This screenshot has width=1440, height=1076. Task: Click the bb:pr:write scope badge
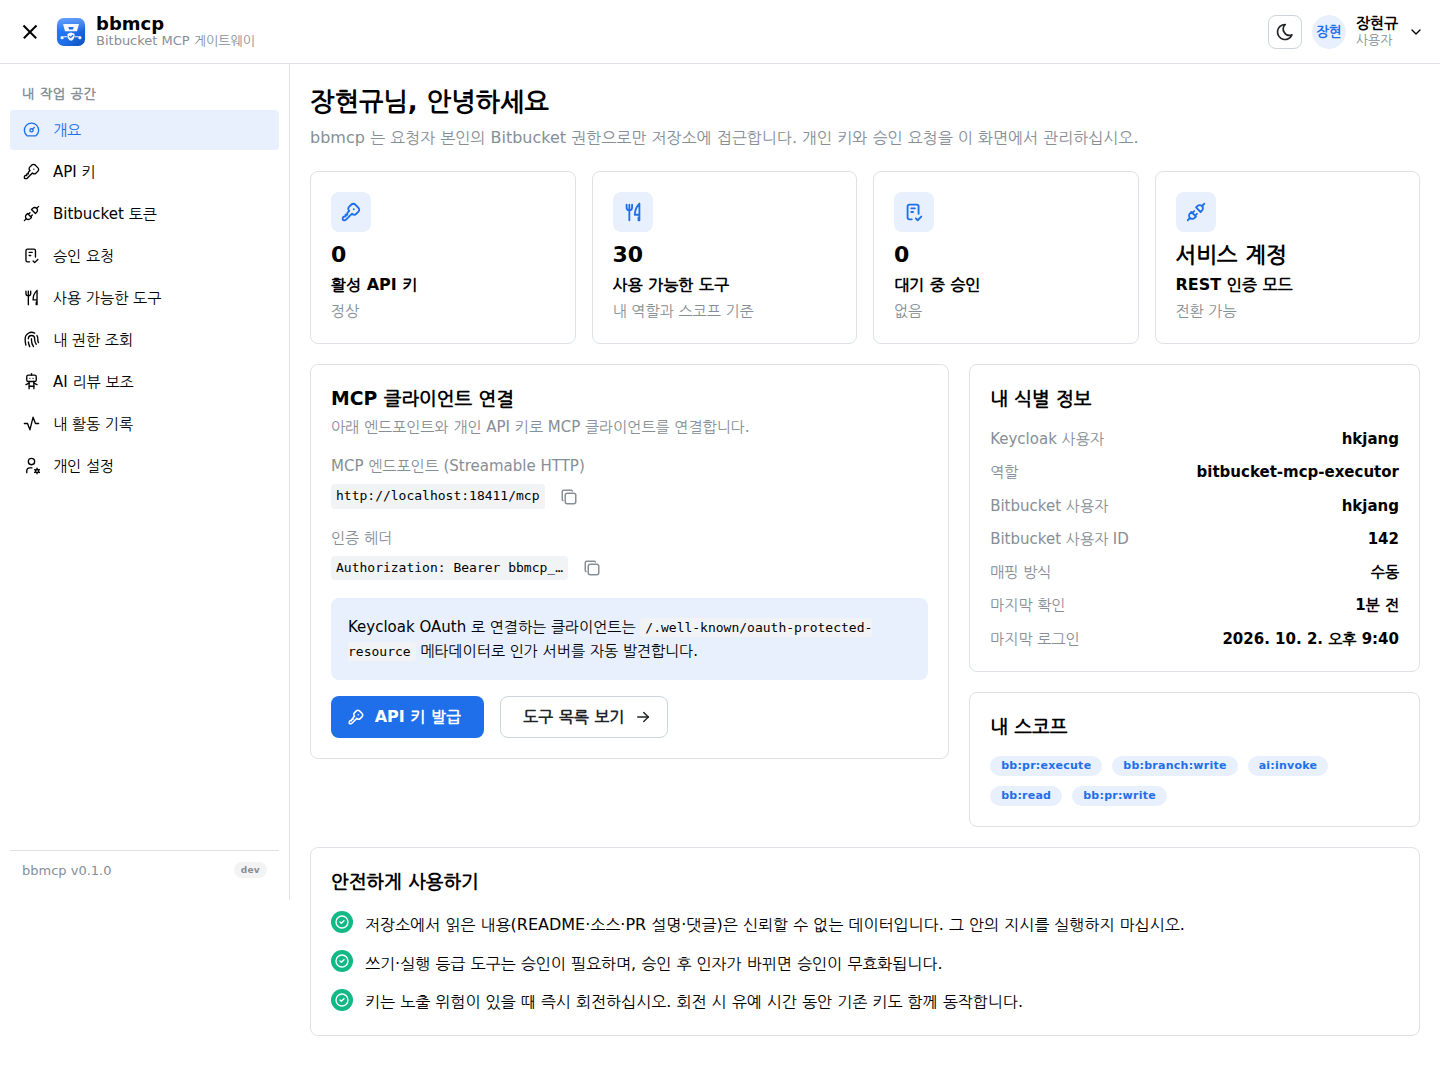(1119, 796)
